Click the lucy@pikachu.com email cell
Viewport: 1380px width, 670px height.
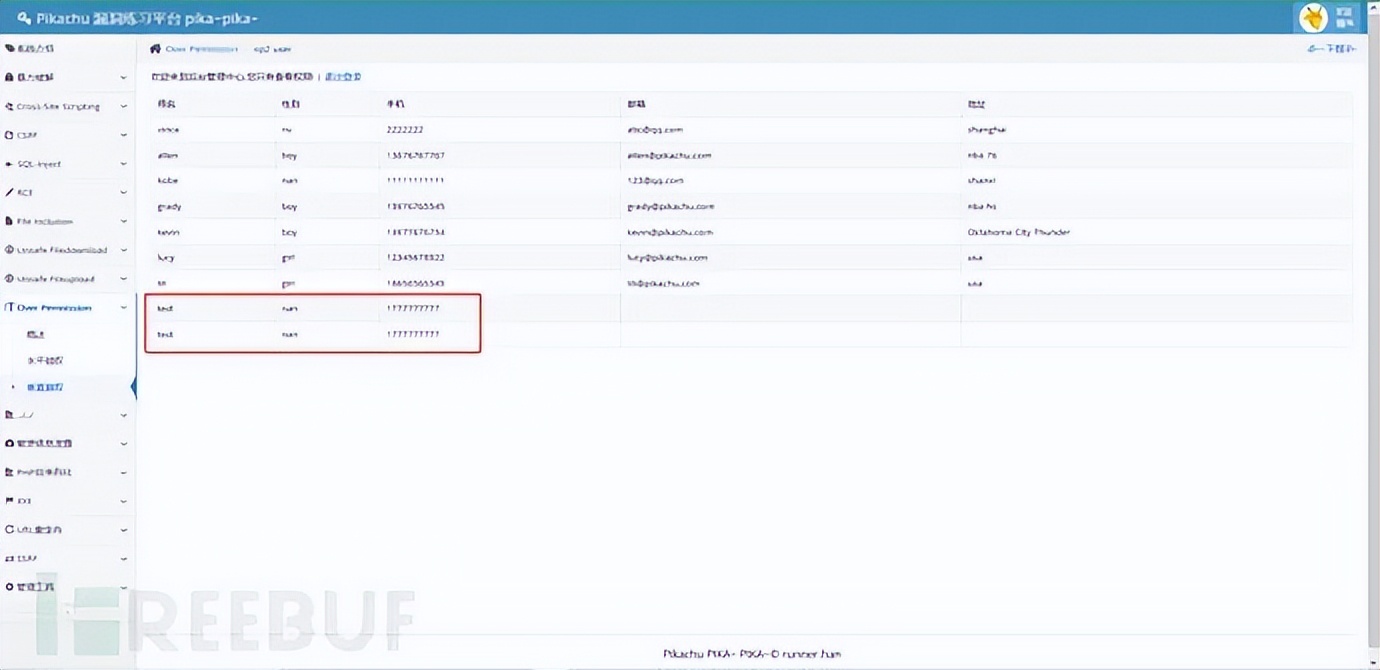click(x=667, y=257)
